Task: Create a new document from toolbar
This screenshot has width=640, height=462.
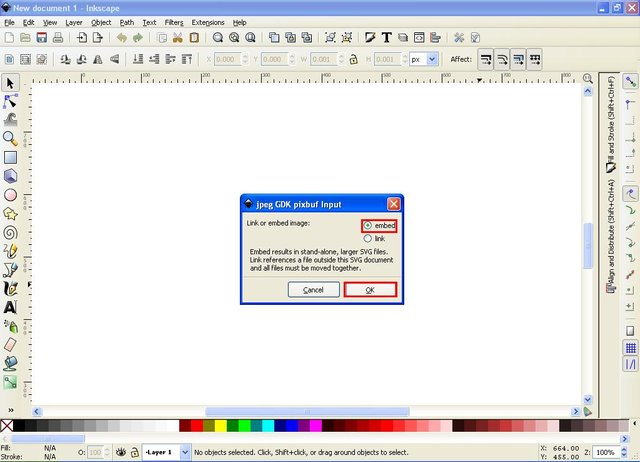Action: 9,38
